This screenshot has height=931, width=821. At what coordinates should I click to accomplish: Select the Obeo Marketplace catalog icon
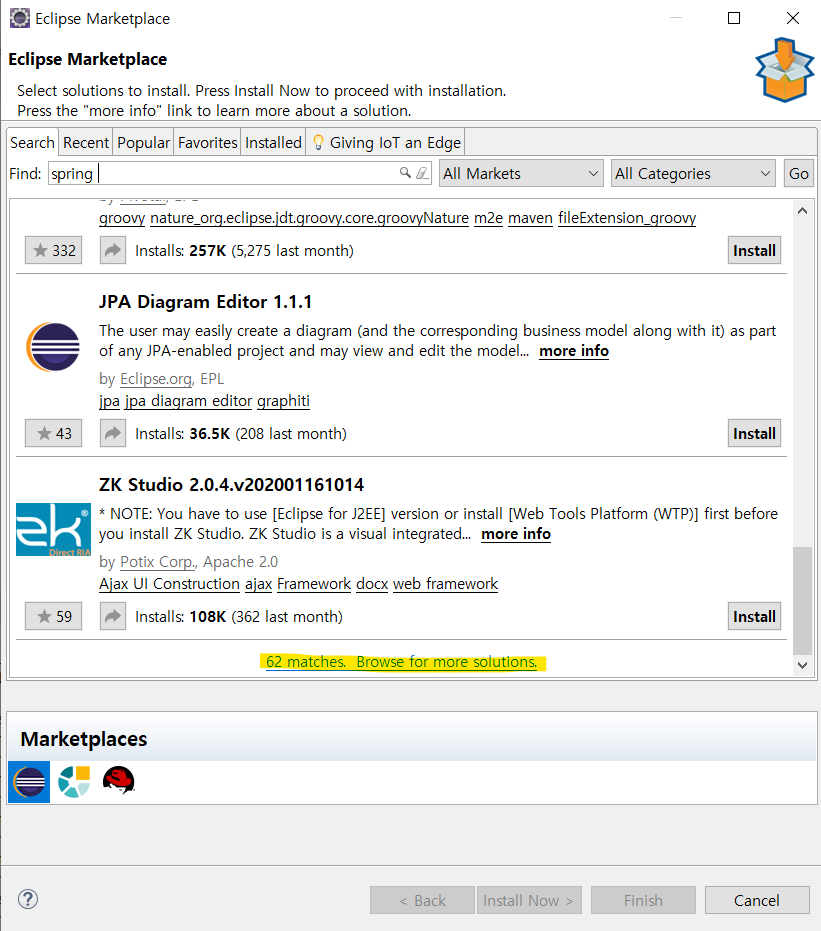[74, 781]
